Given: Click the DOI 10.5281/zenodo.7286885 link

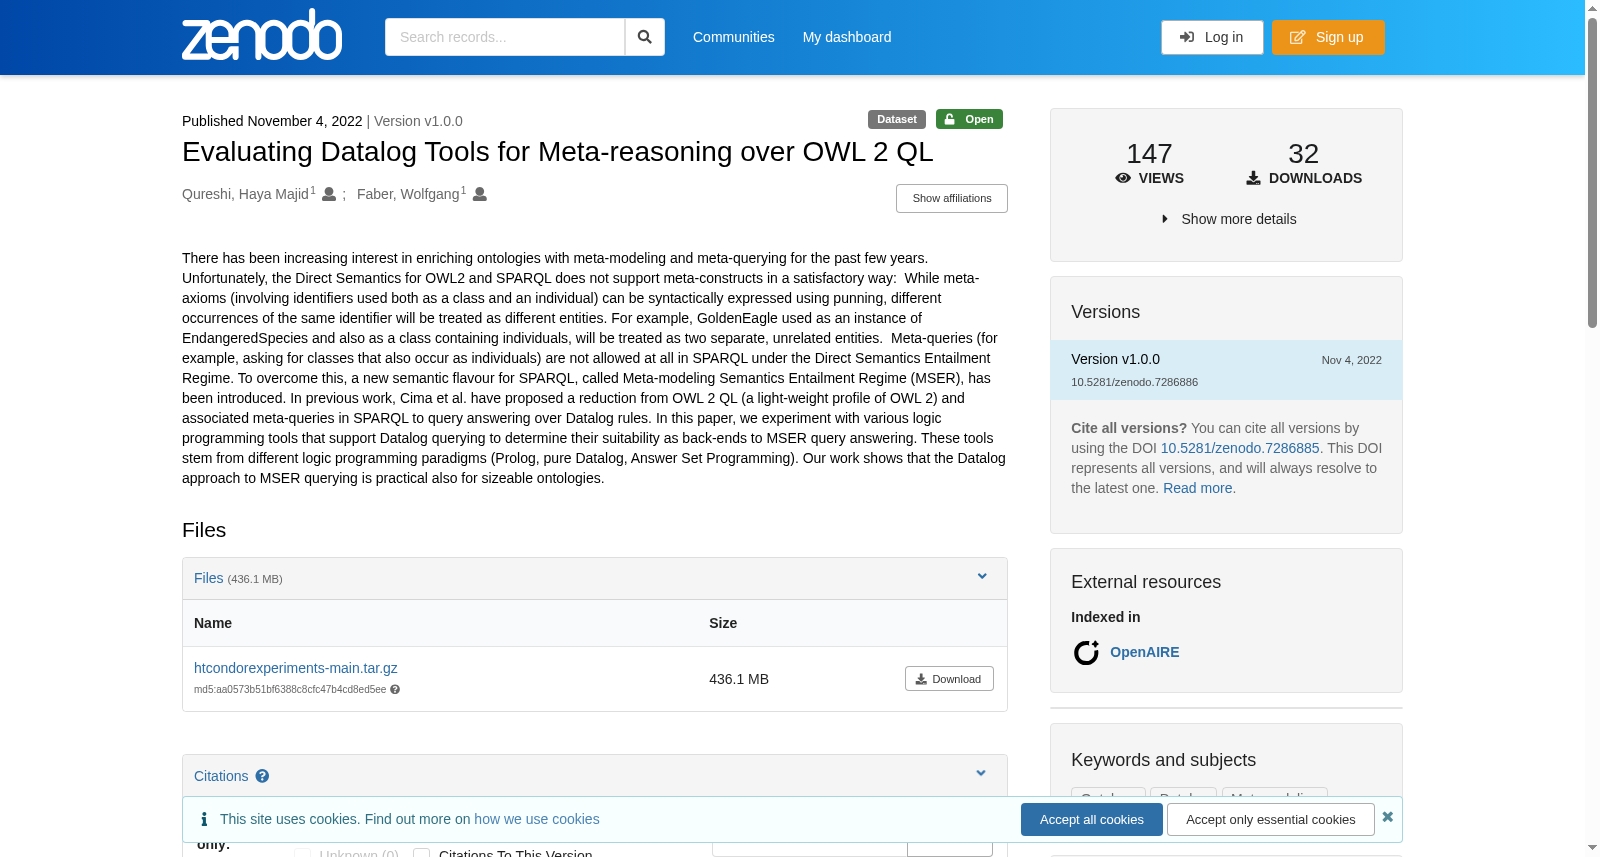Looking at the screenshot, I should tap(1240, 448).
